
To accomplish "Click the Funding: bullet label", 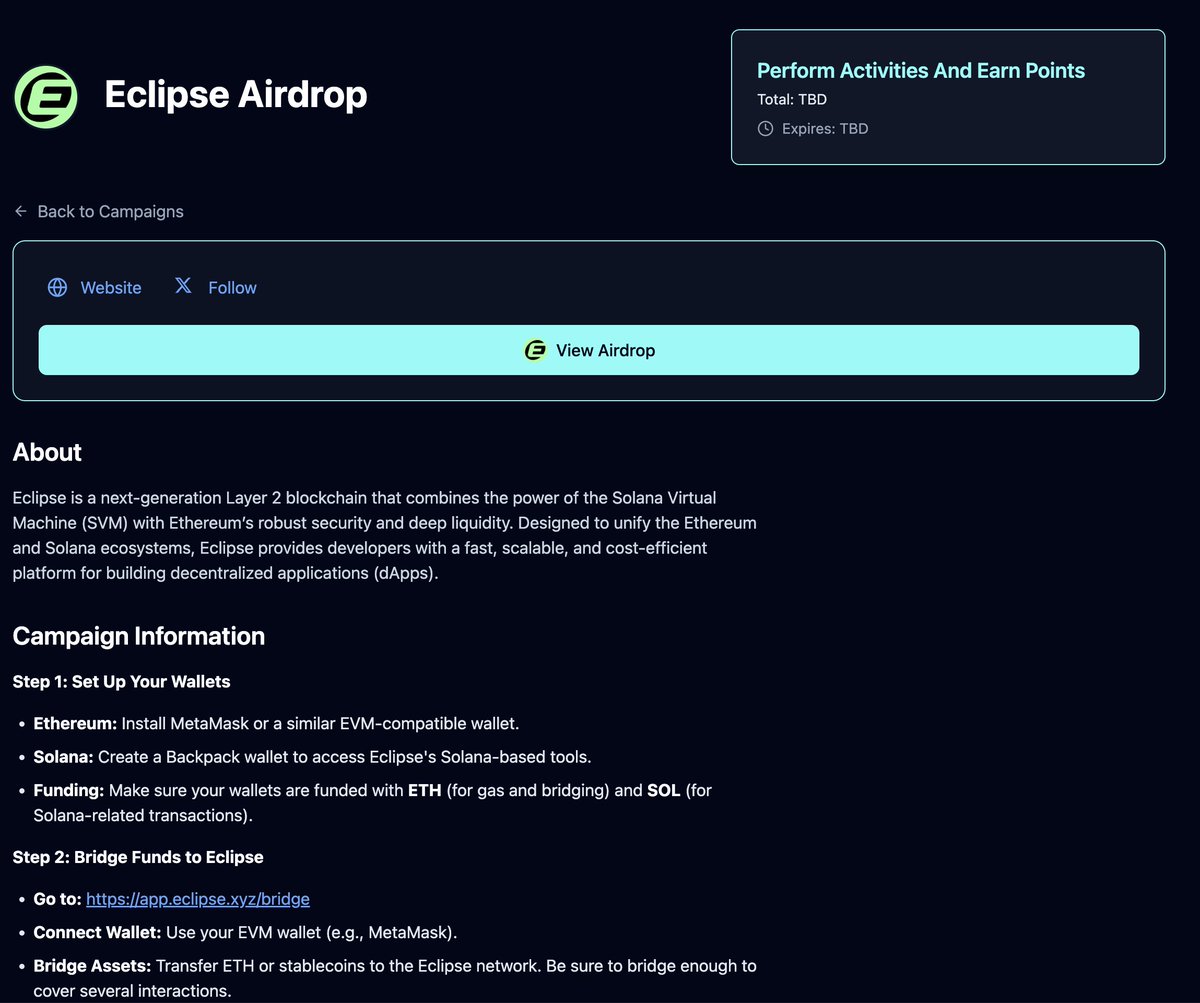I will [x=69, y=790].
